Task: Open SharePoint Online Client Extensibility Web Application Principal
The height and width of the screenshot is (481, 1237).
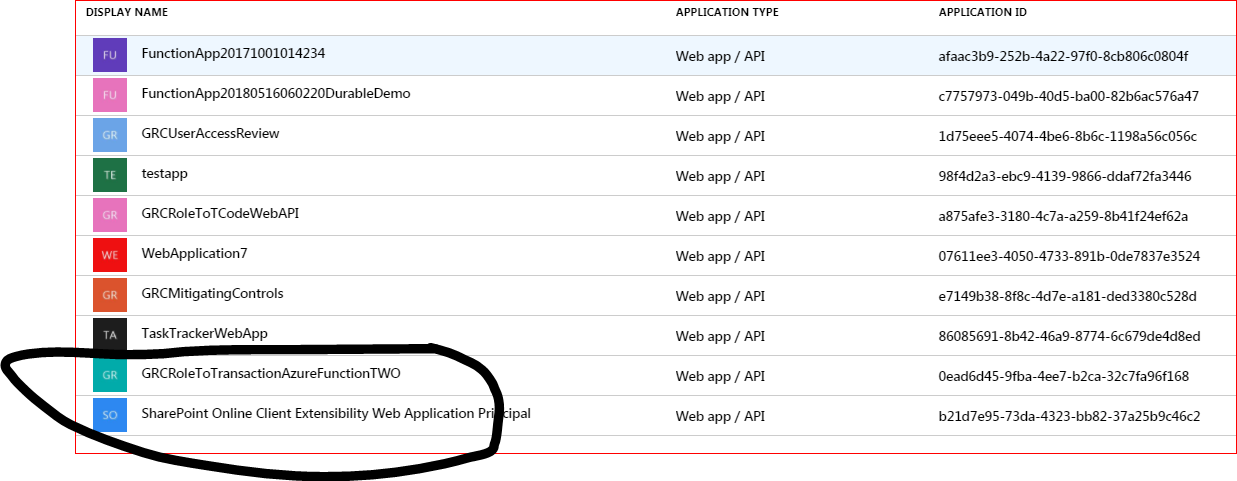Action: click(336, 413)
